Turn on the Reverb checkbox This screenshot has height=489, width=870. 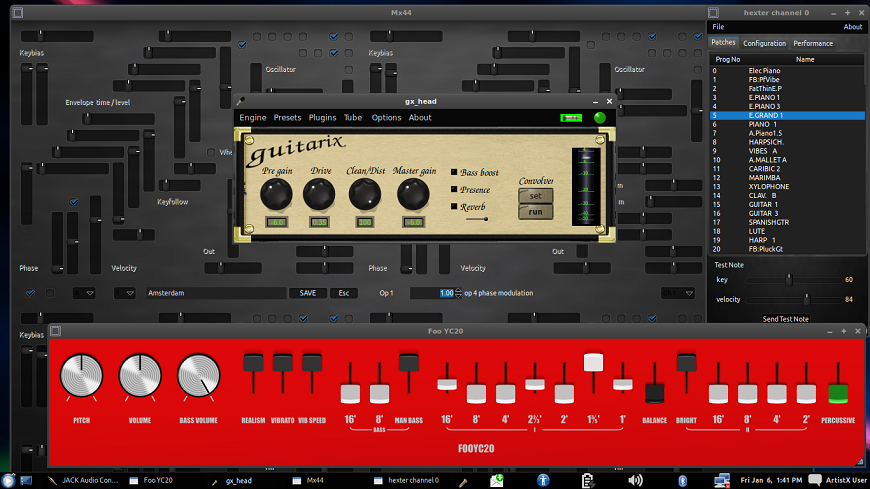tap(455, 206)
